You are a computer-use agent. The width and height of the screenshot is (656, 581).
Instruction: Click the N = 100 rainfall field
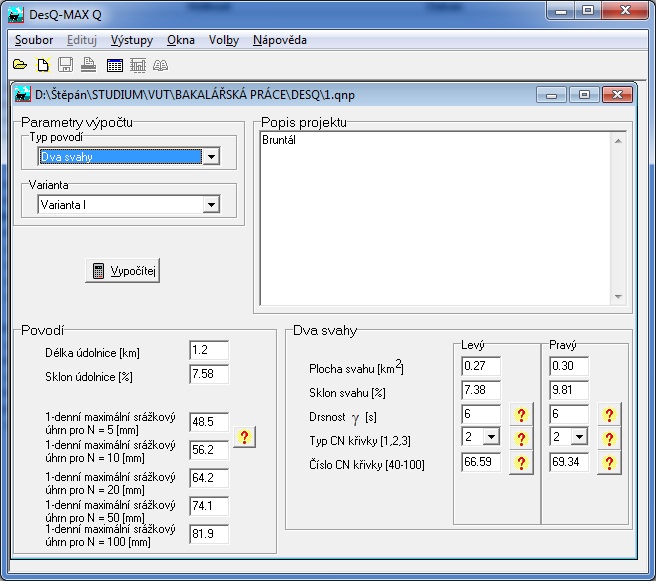click(209, 534)
